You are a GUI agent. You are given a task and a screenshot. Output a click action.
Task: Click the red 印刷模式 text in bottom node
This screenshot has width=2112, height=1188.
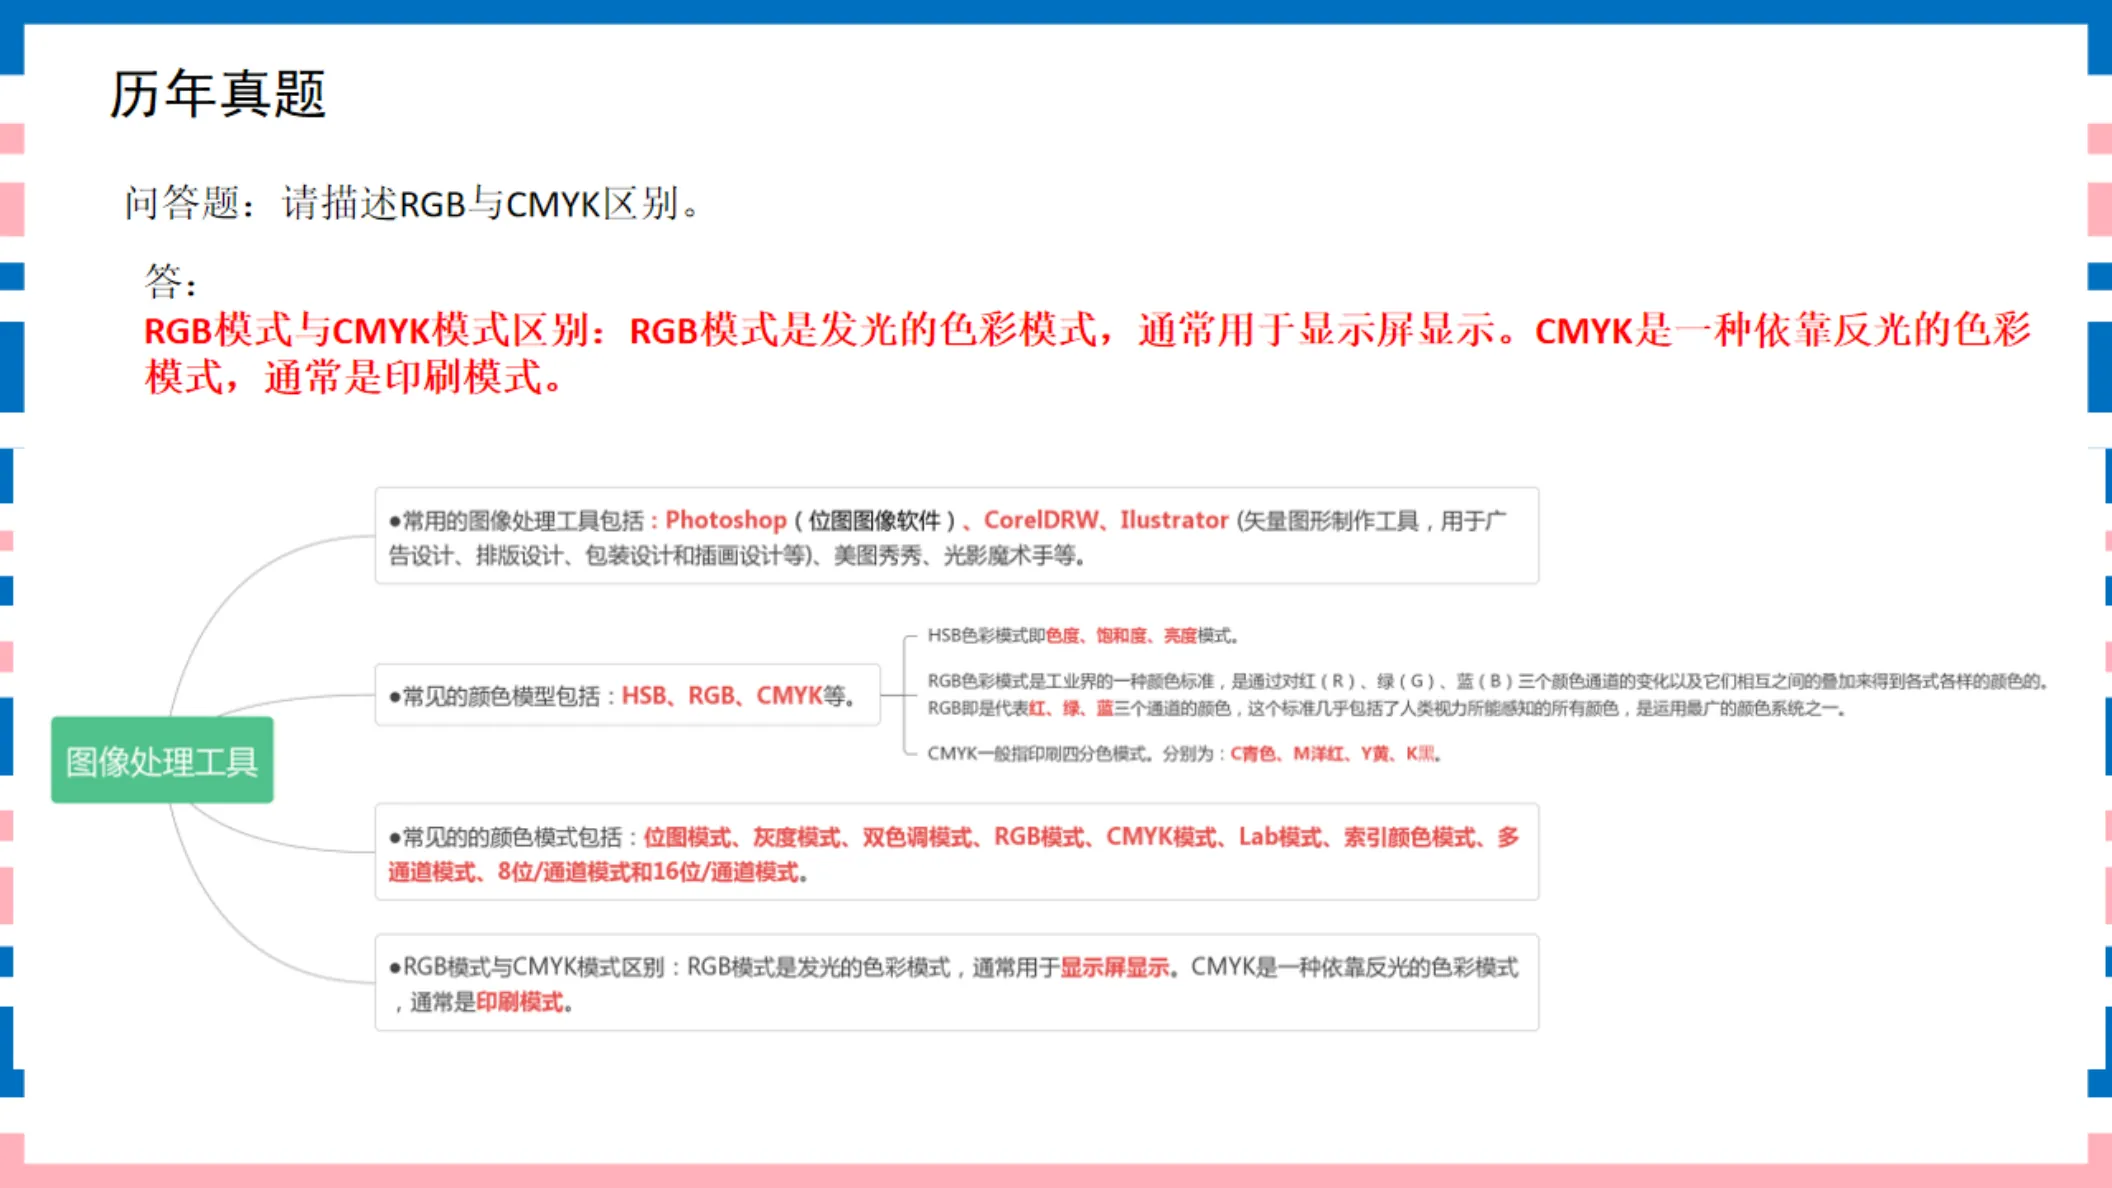click(x=519, y=1002)
